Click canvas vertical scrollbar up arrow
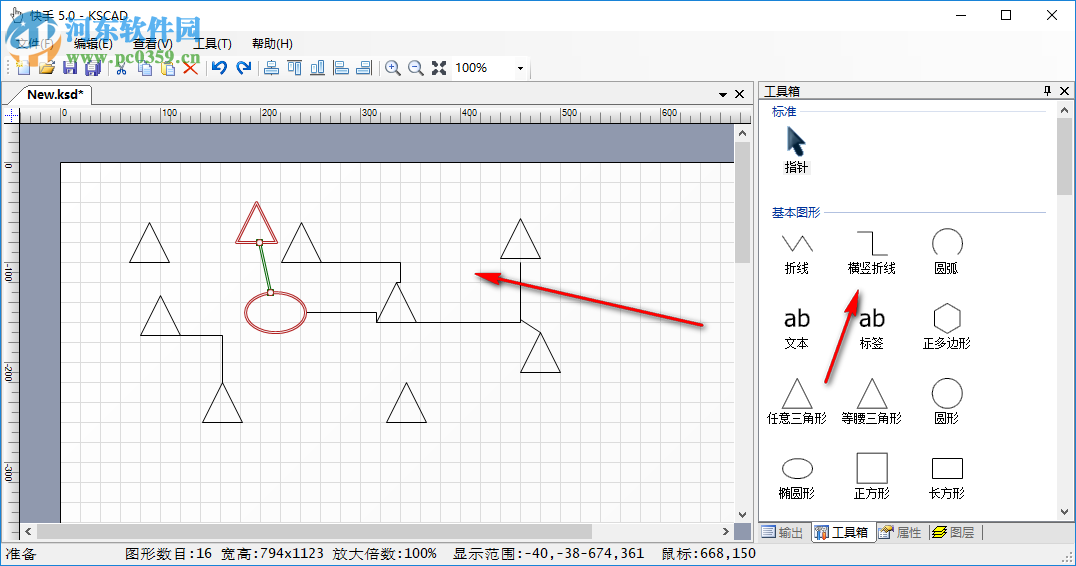The width and height of the screenshot is (1076, 566). pos(742,133)
